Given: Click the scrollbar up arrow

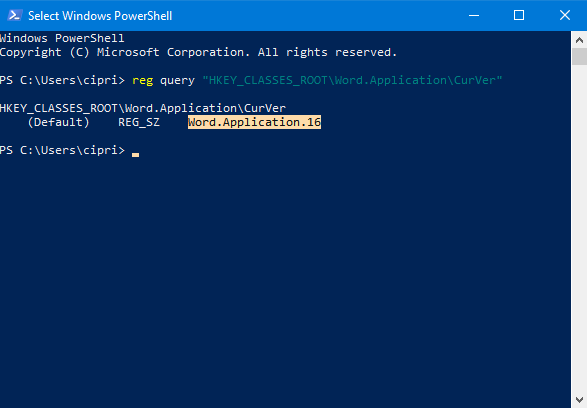Looking at the screenshot, I should (579, 40).
